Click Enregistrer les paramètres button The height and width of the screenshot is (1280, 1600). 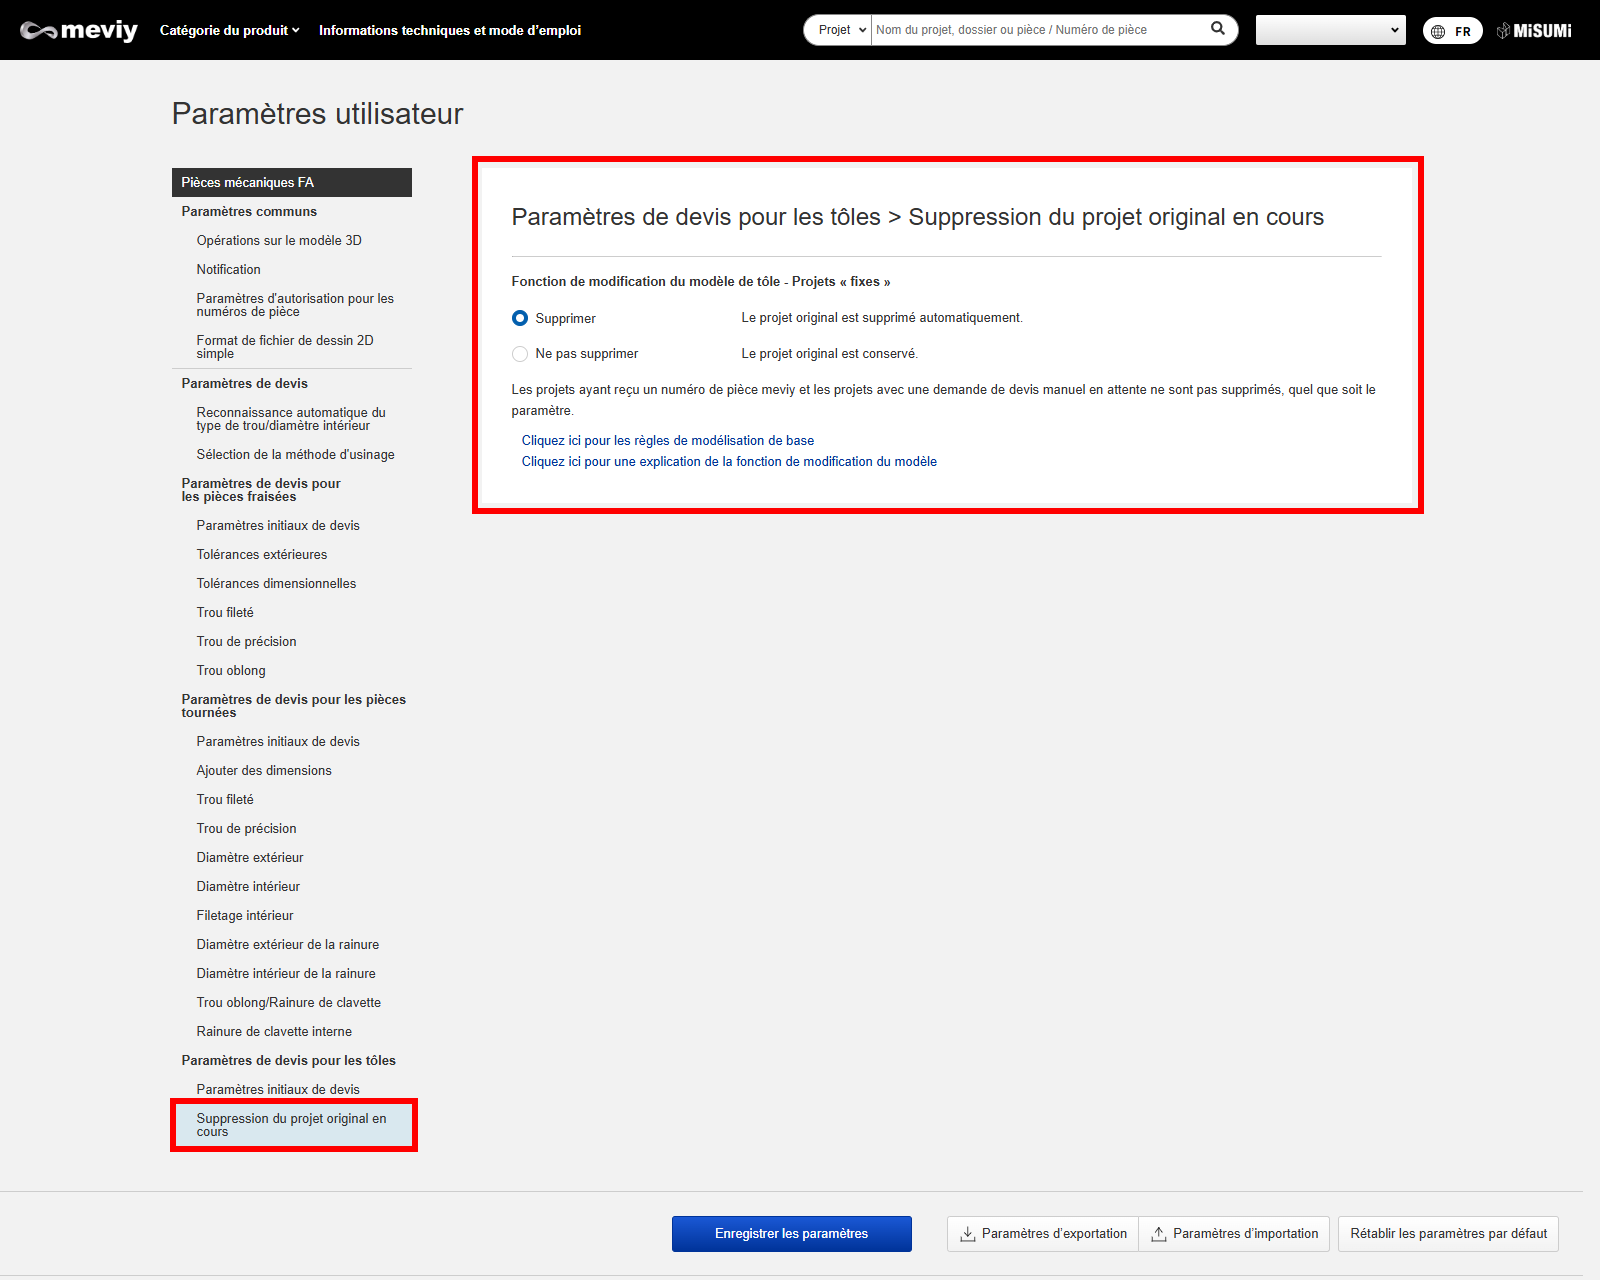[791, 1234]
